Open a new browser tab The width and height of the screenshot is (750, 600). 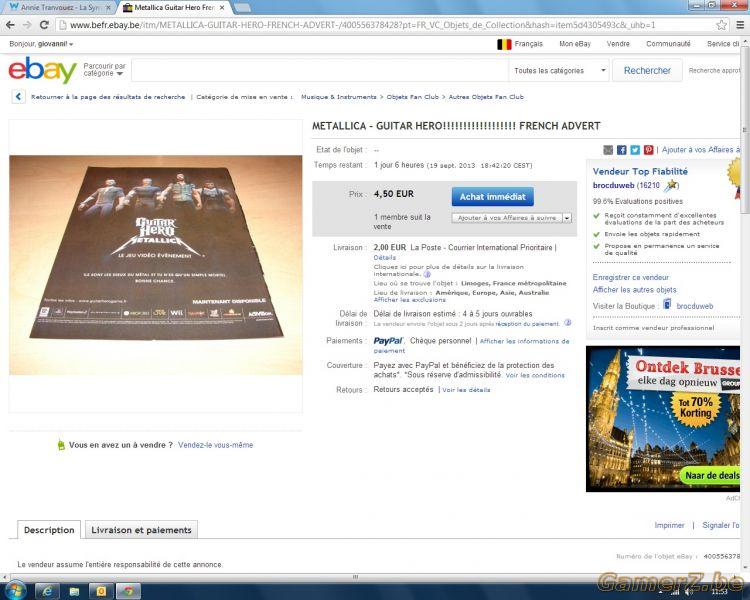(242, 8)
